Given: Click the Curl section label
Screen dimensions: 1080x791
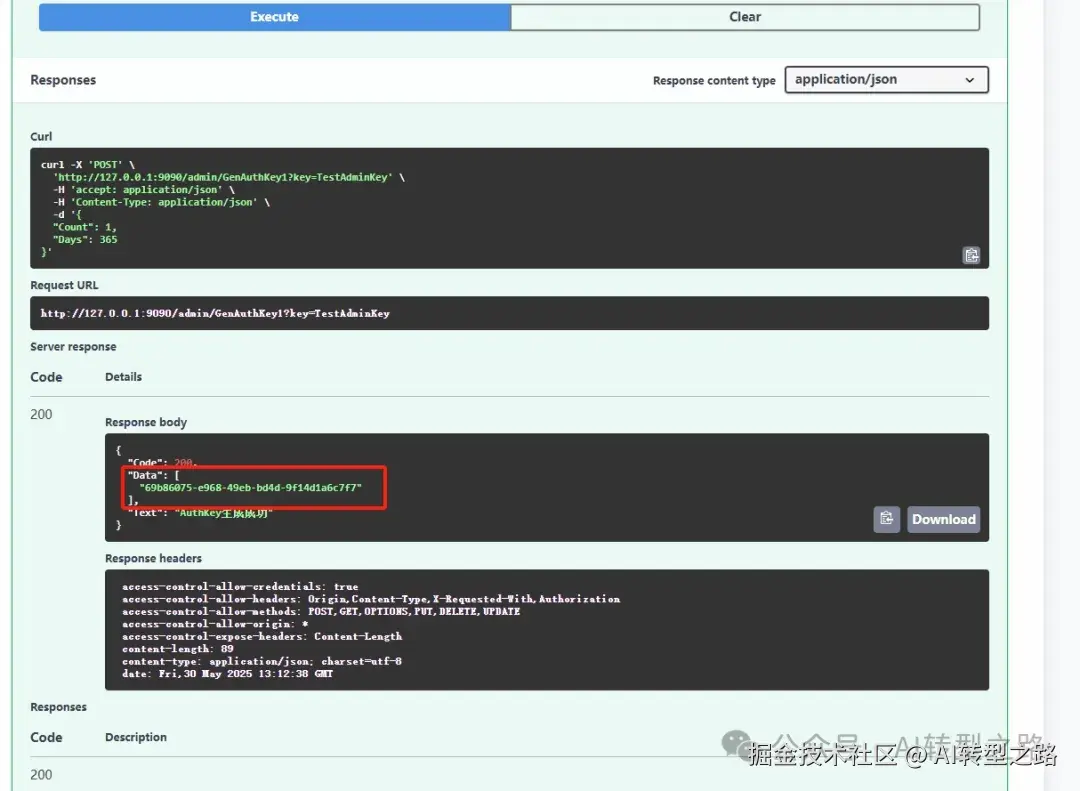Looking at the screenshot, I should point(41,136).
